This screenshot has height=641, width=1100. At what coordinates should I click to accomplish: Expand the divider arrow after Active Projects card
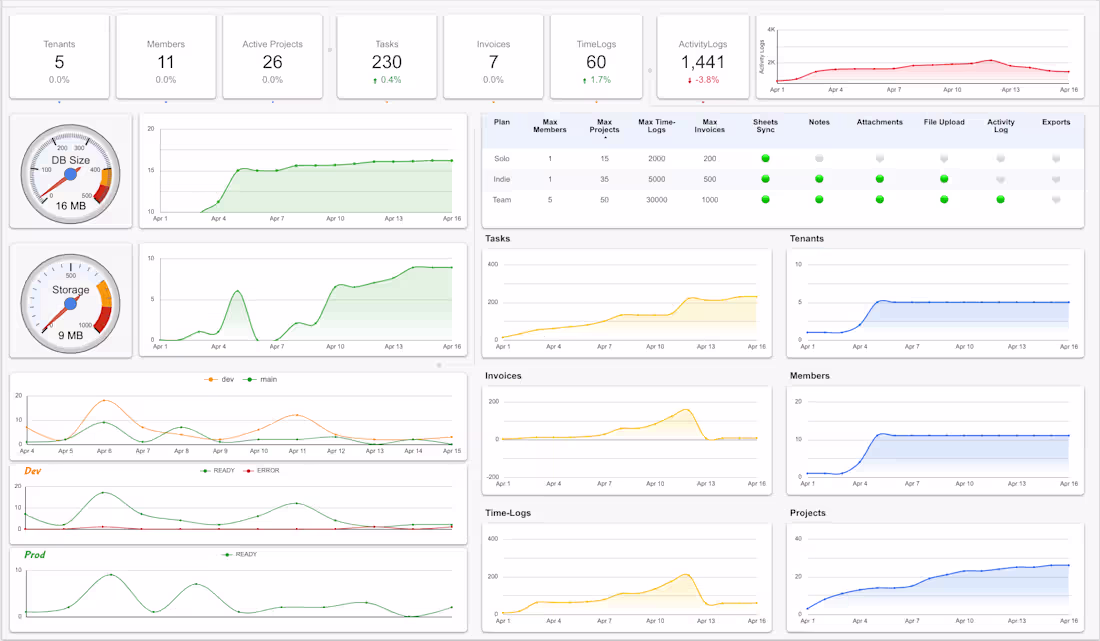tap(329, 49)
